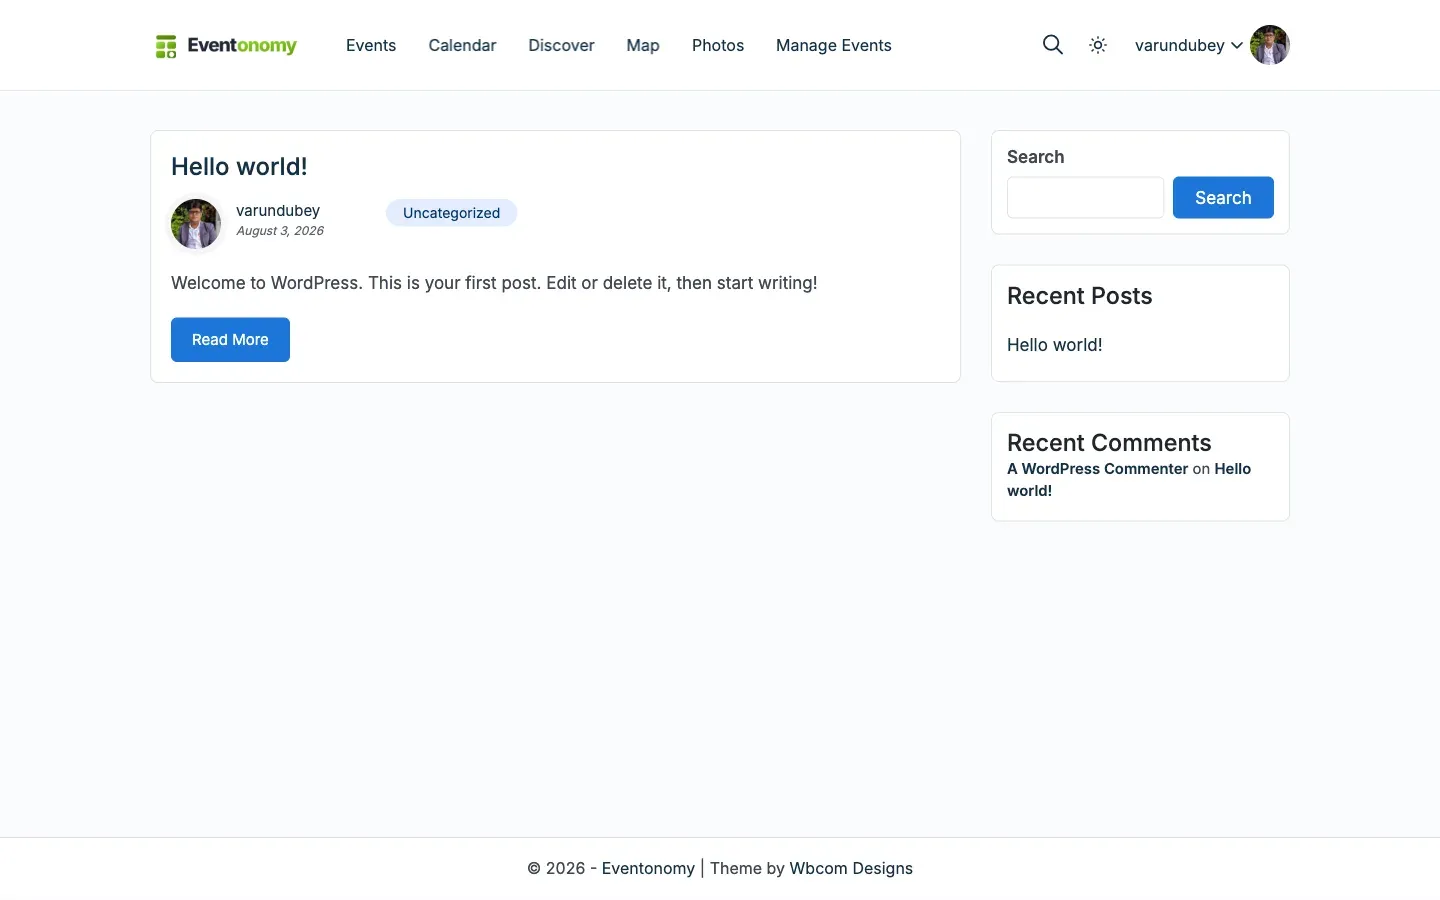Visit the varundubey author link in post
Image resolution: width=1440 pixels, height=900 pixels.
click(x=278, y=210)
